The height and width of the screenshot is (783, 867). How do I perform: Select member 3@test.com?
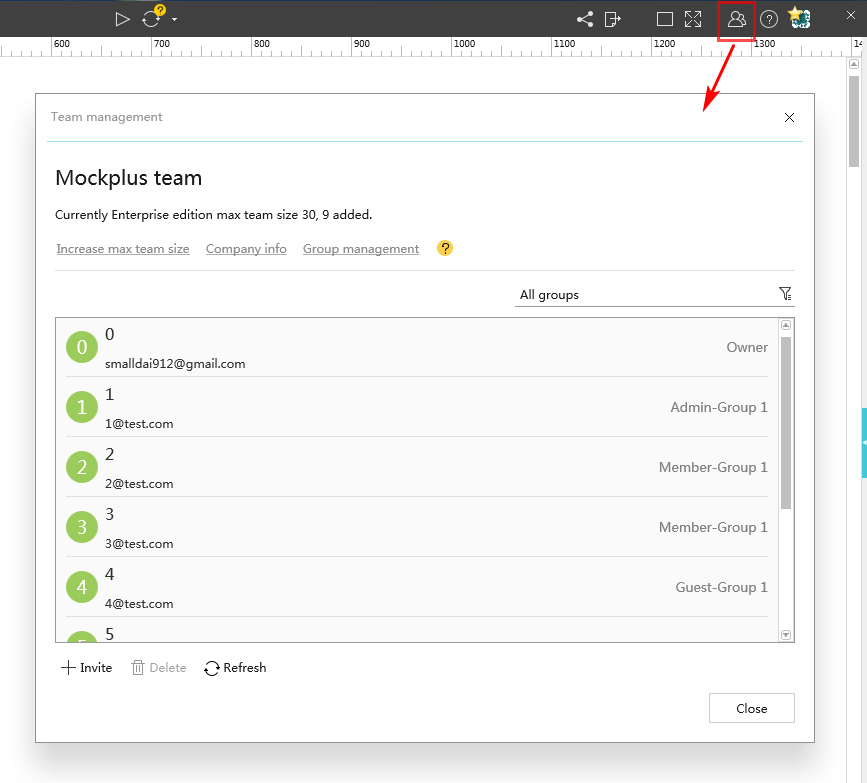417,527
